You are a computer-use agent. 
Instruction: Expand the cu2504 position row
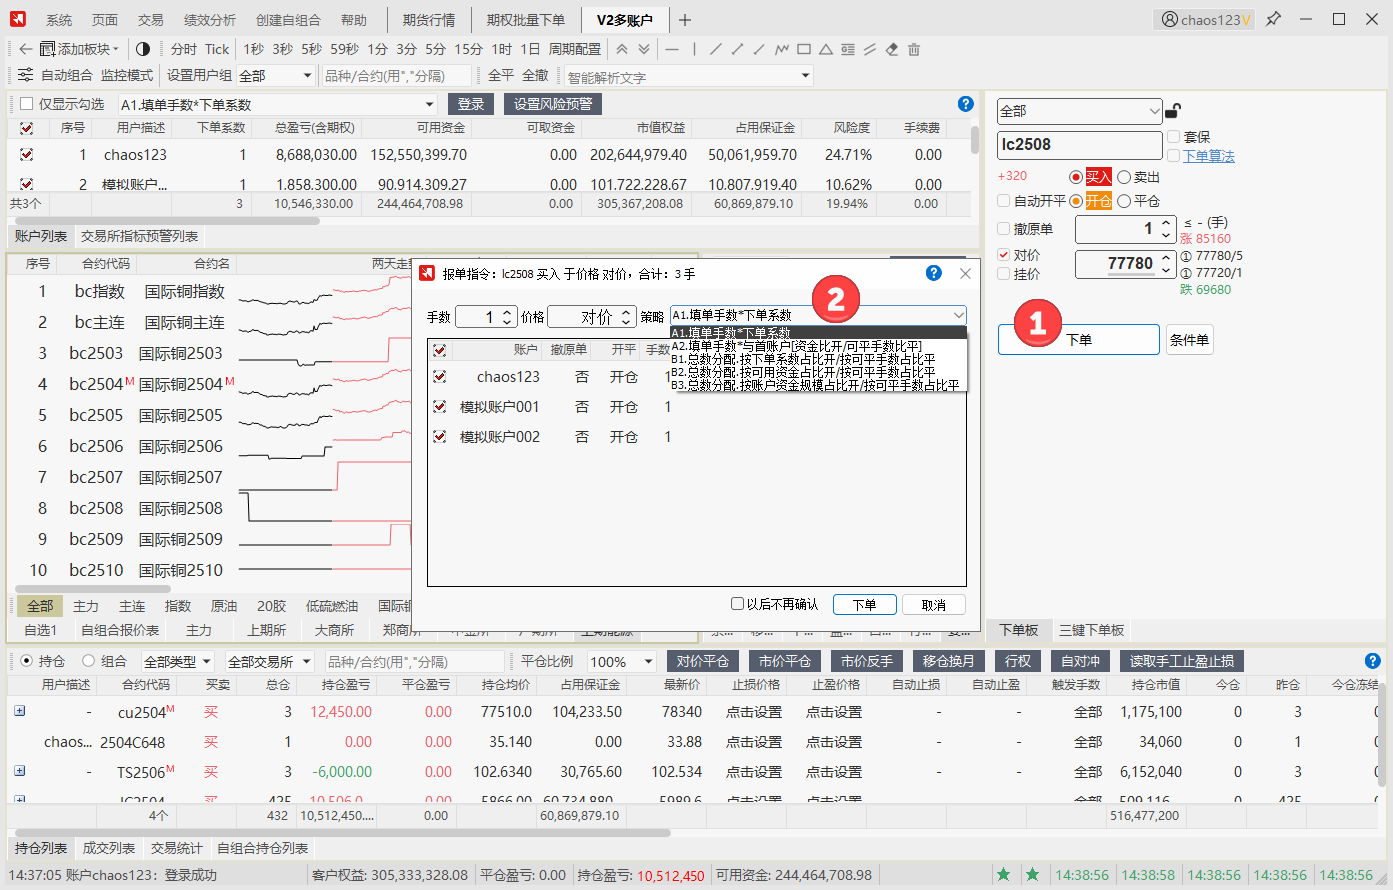point(19,711)
